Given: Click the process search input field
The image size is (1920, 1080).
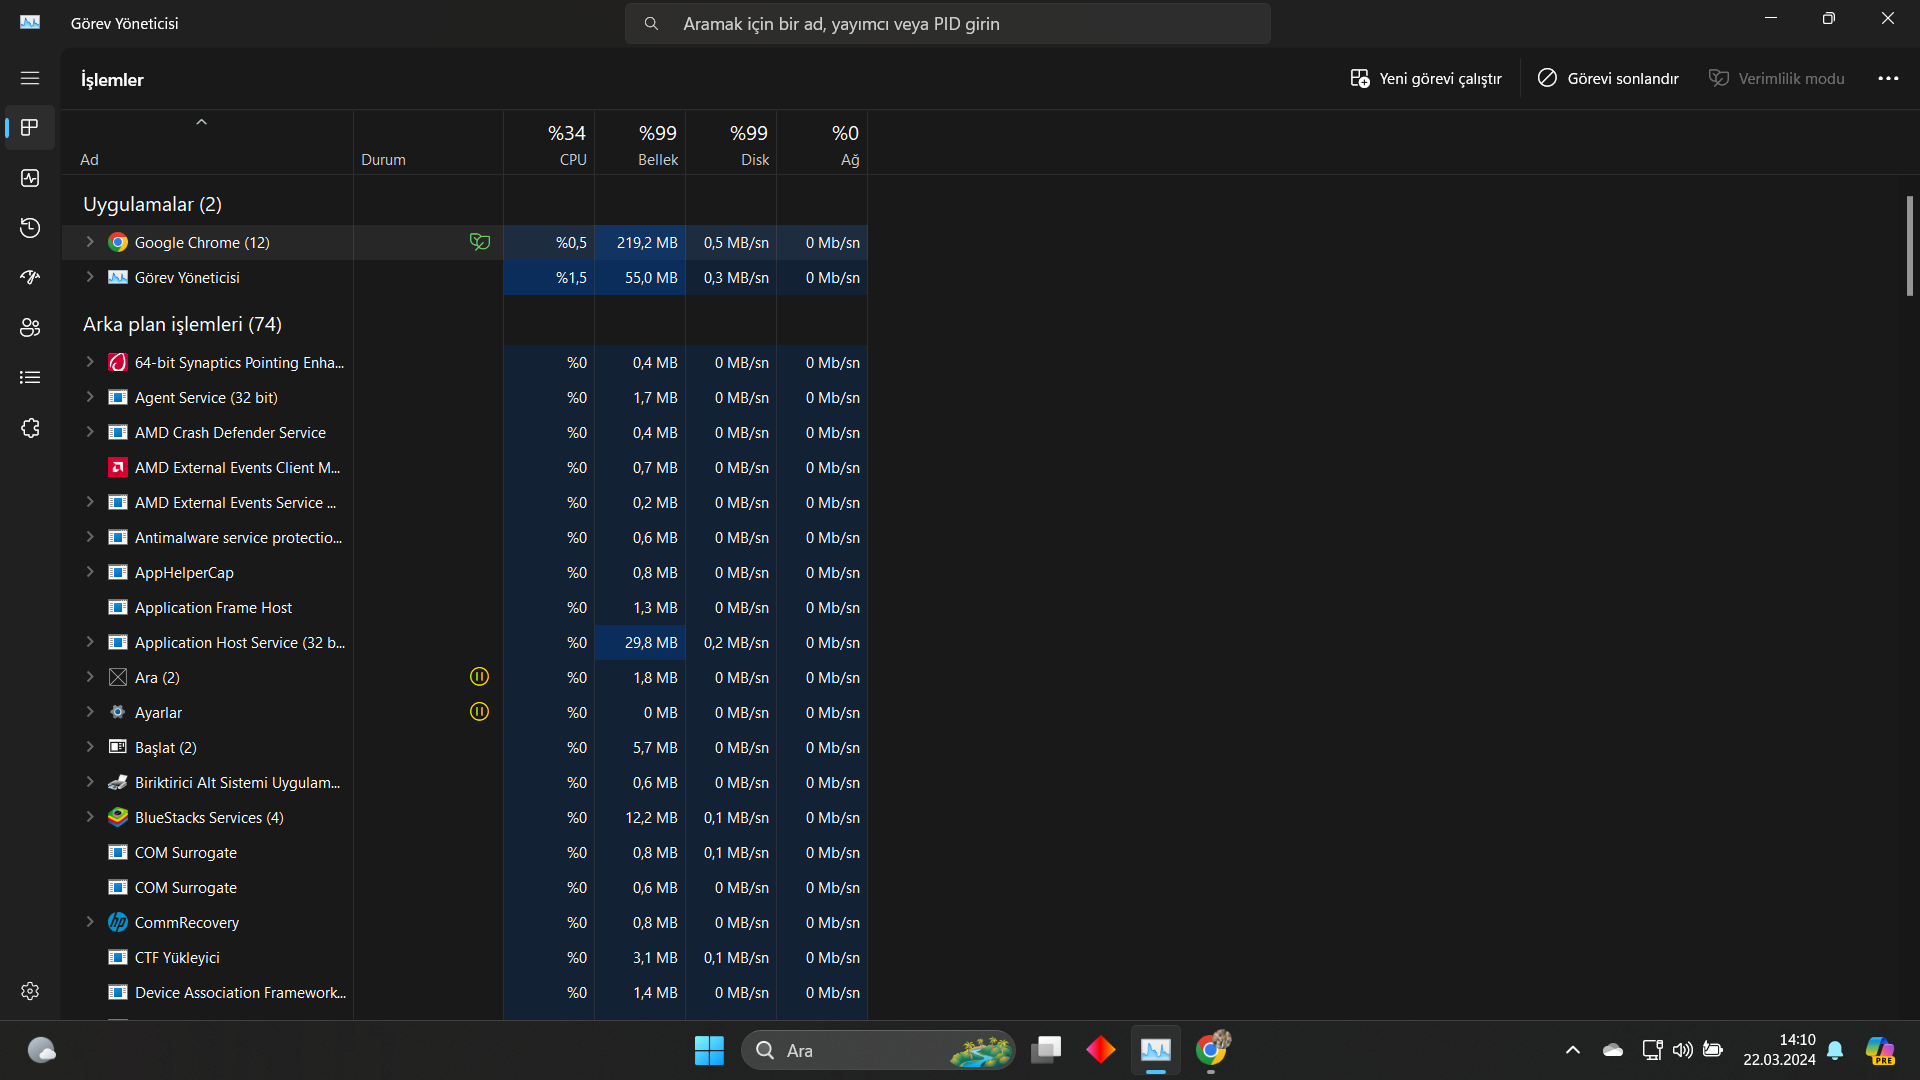Looking at the screenshot, I should [x=948, y=23].
